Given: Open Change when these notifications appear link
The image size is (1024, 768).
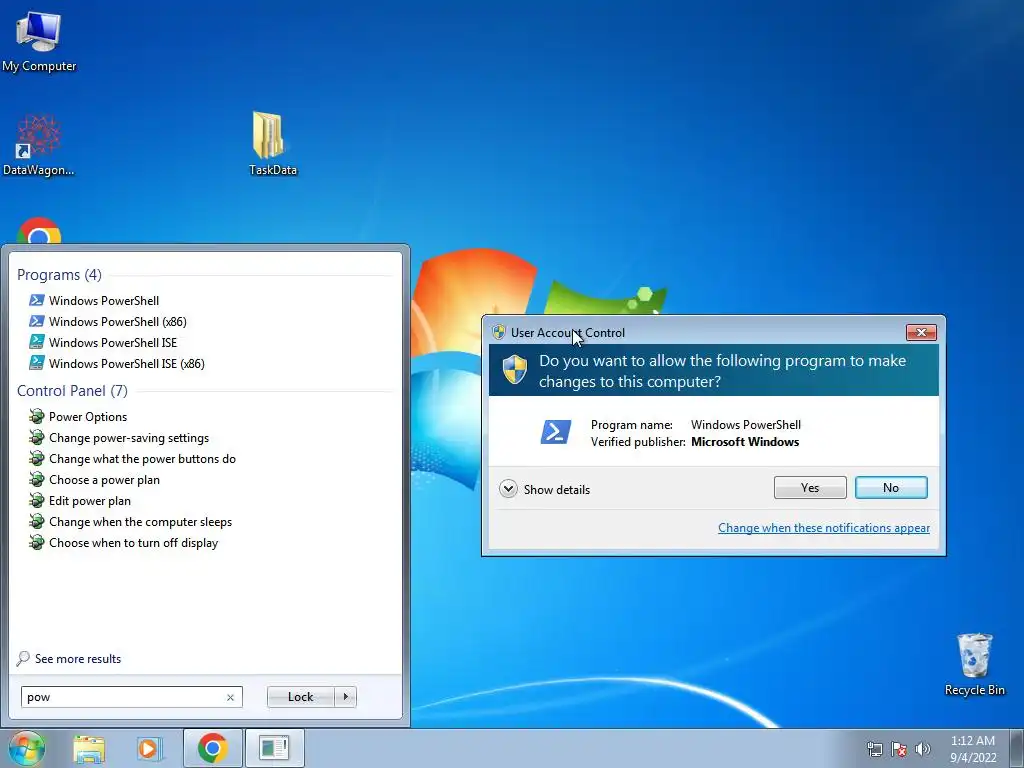Looking at the screenshot, I should [824, 528].
